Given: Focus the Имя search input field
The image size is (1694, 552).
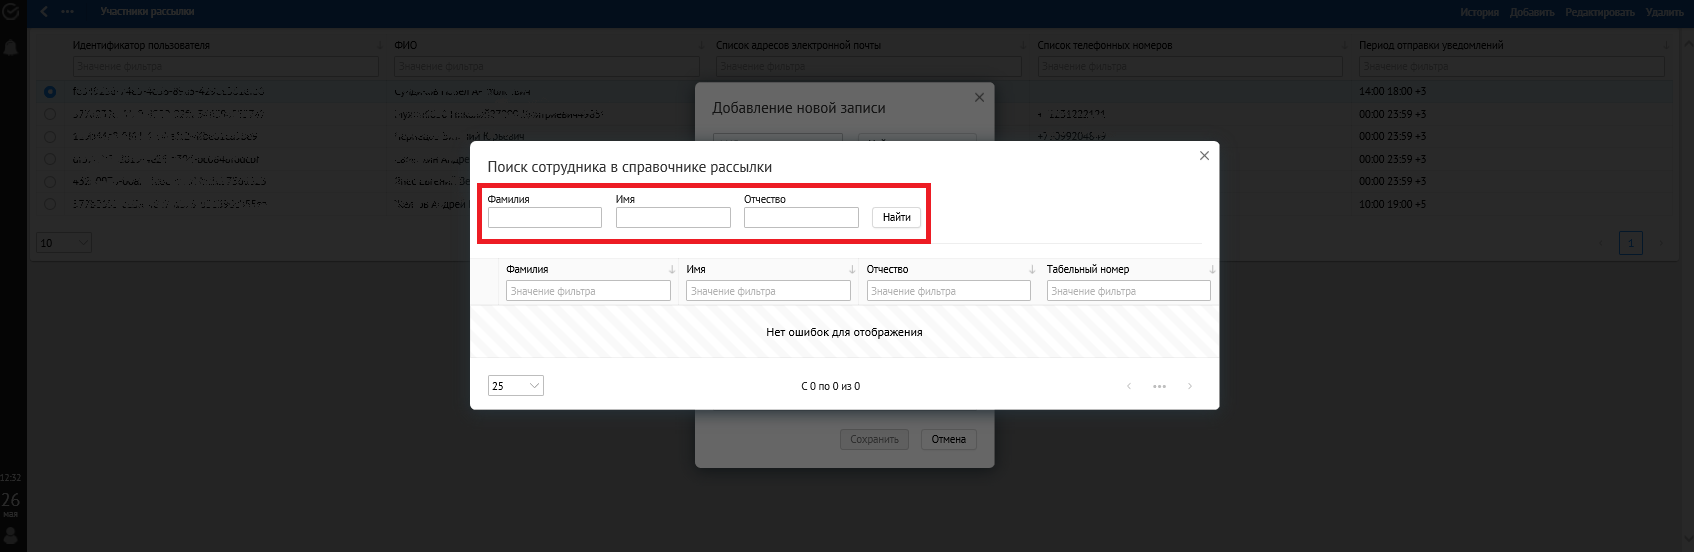Looking at the screenshot, I should (x=673, y=218).
